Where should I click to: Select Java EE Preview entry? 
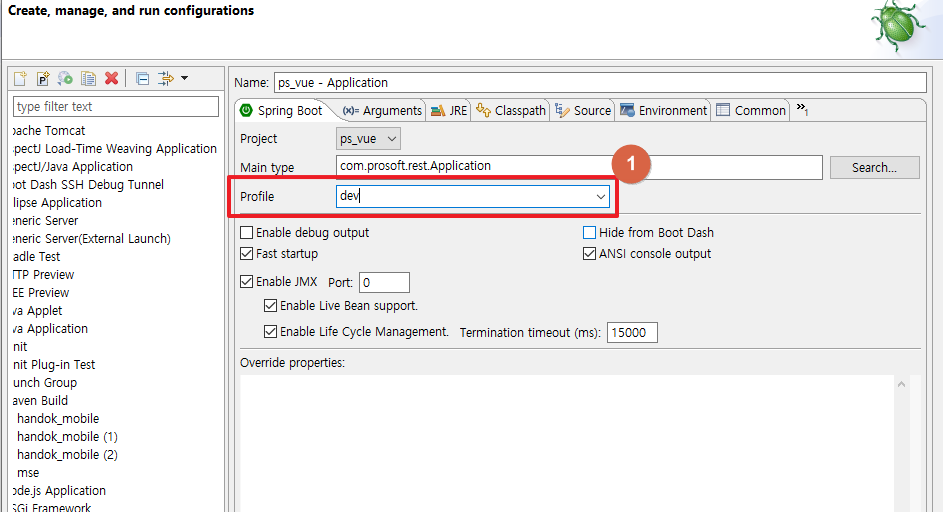(41, 293)
